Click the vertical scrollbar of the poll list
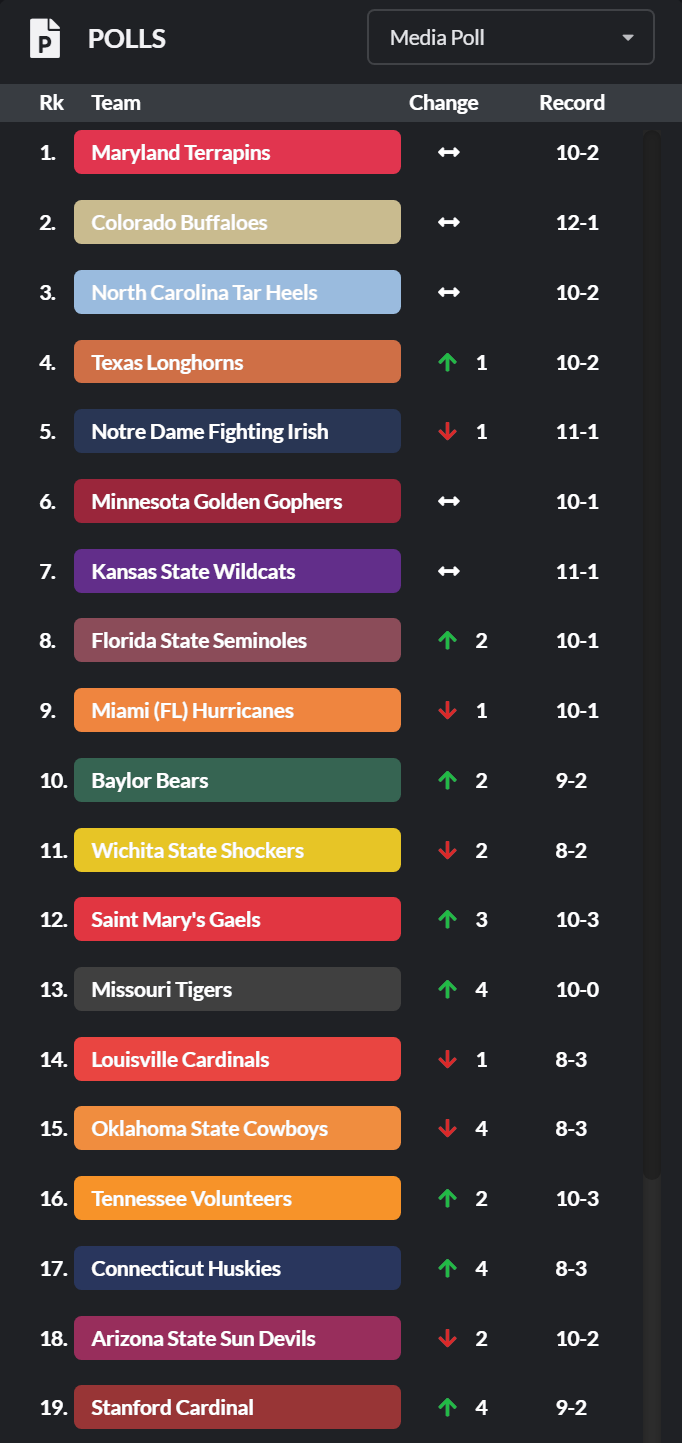Screen dimensions: 682x1443 652,650
